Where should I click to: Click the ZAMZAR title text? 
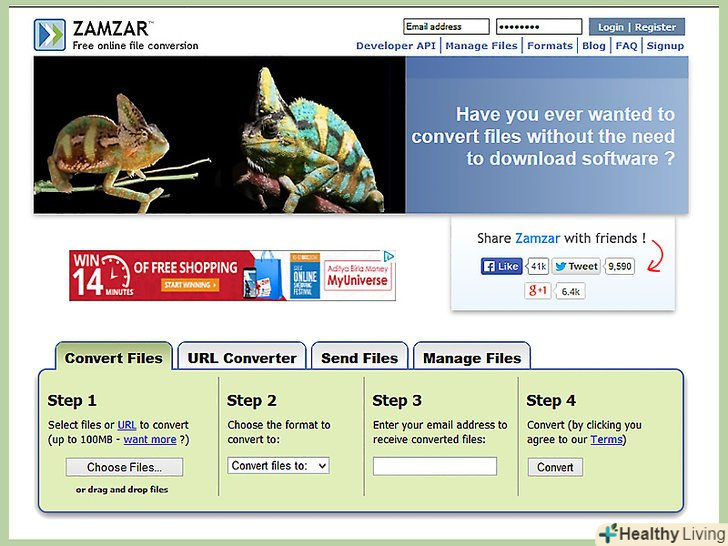click(110, 29)
